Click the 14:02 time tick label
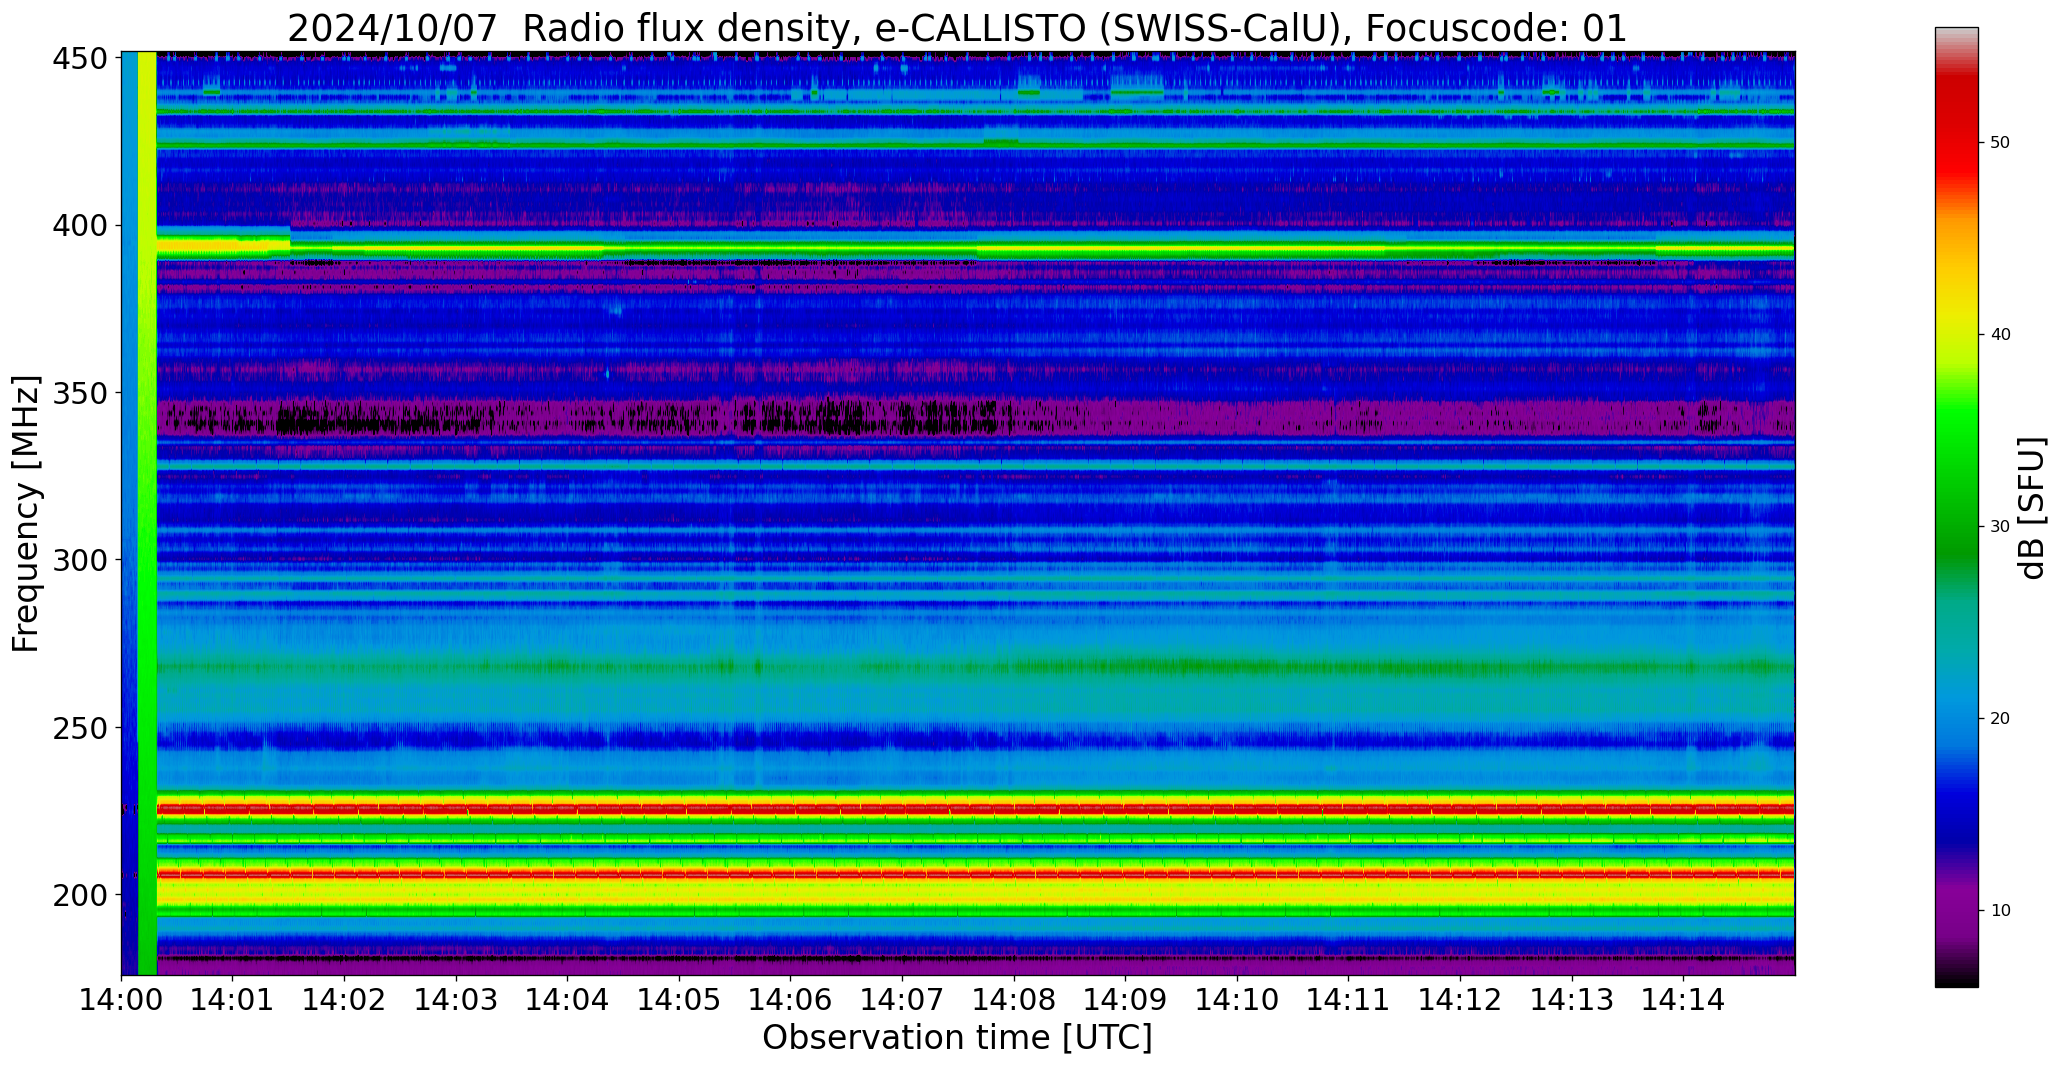Screen dimensions: 2062x1067 [345, 1000]
